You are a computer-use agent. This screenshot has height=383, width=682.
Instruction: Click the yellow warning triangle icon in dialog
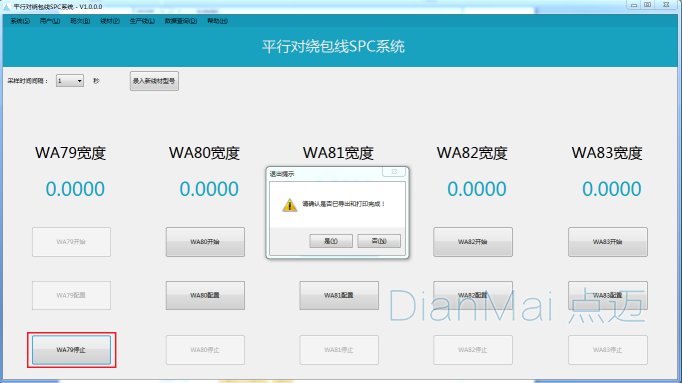(289, 205)
